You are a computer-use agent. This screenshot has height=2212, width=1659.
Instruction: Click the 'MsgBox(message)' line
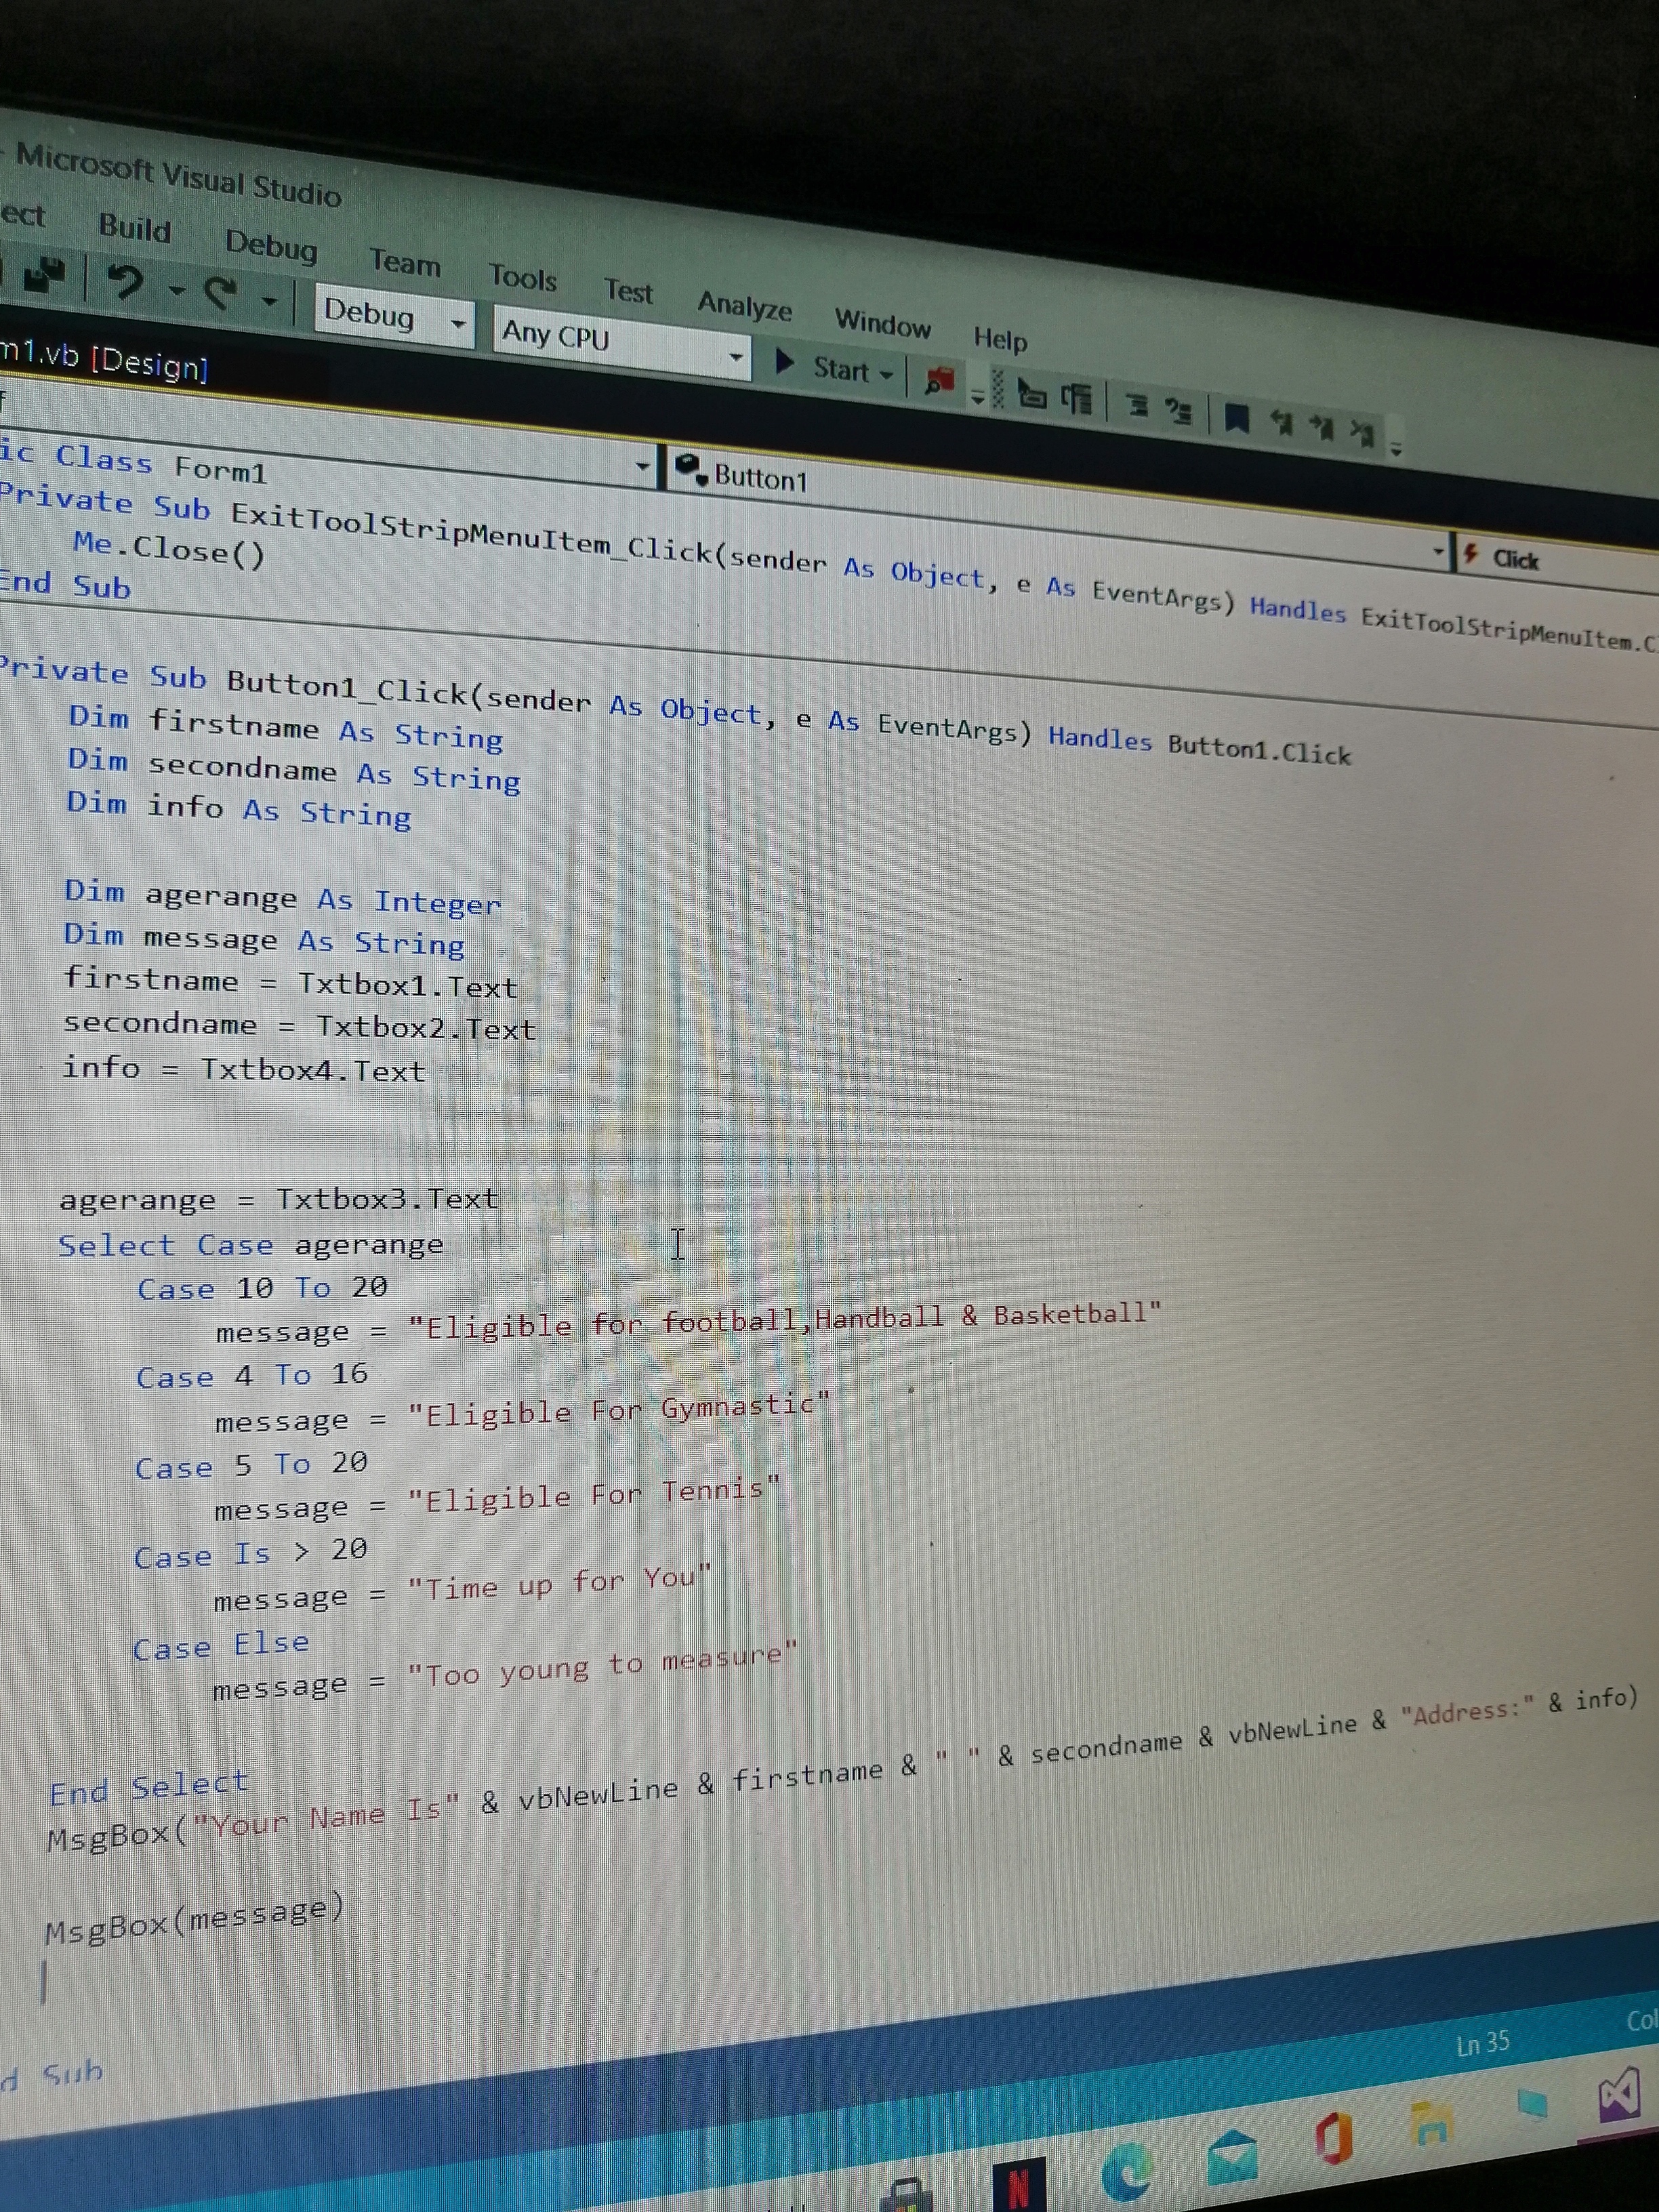(195, 1920)
